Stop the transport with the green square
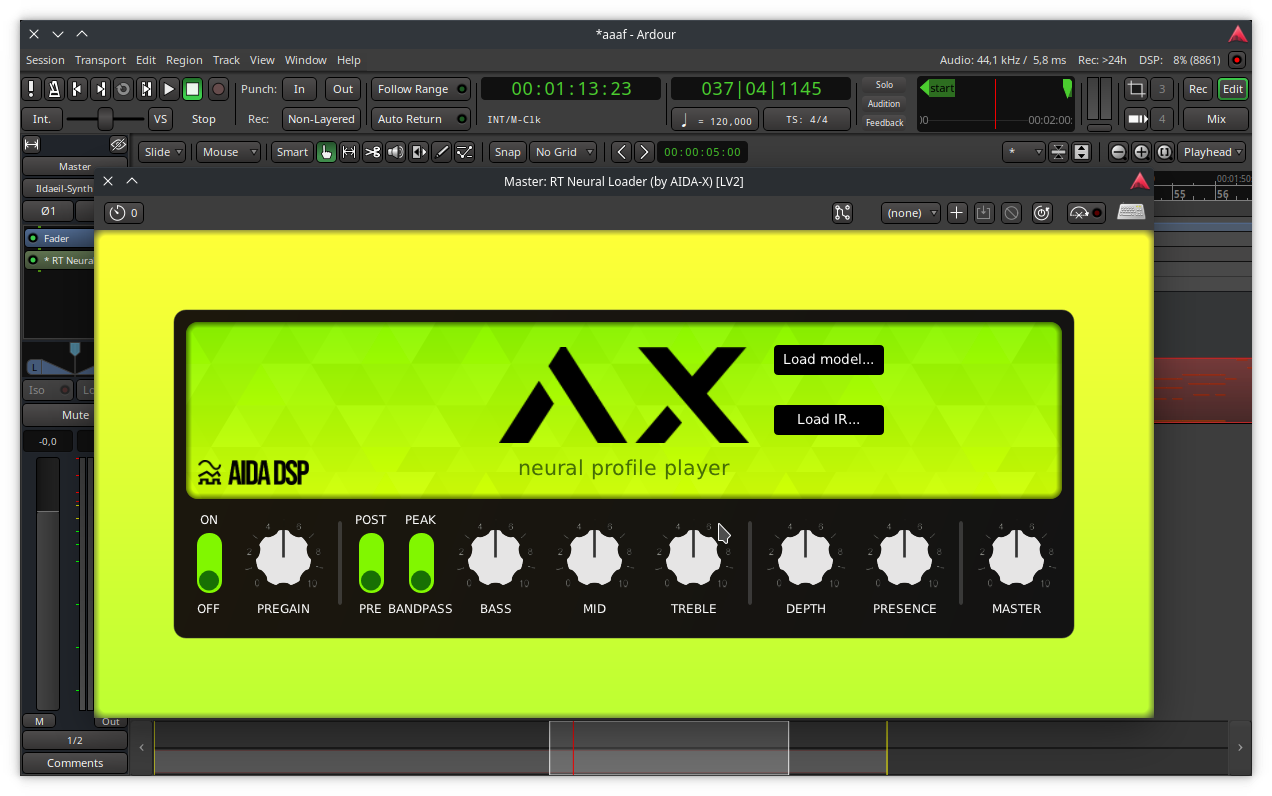Image resolution: width=1272 pixels, height=796 pixels. coord(192,89)
